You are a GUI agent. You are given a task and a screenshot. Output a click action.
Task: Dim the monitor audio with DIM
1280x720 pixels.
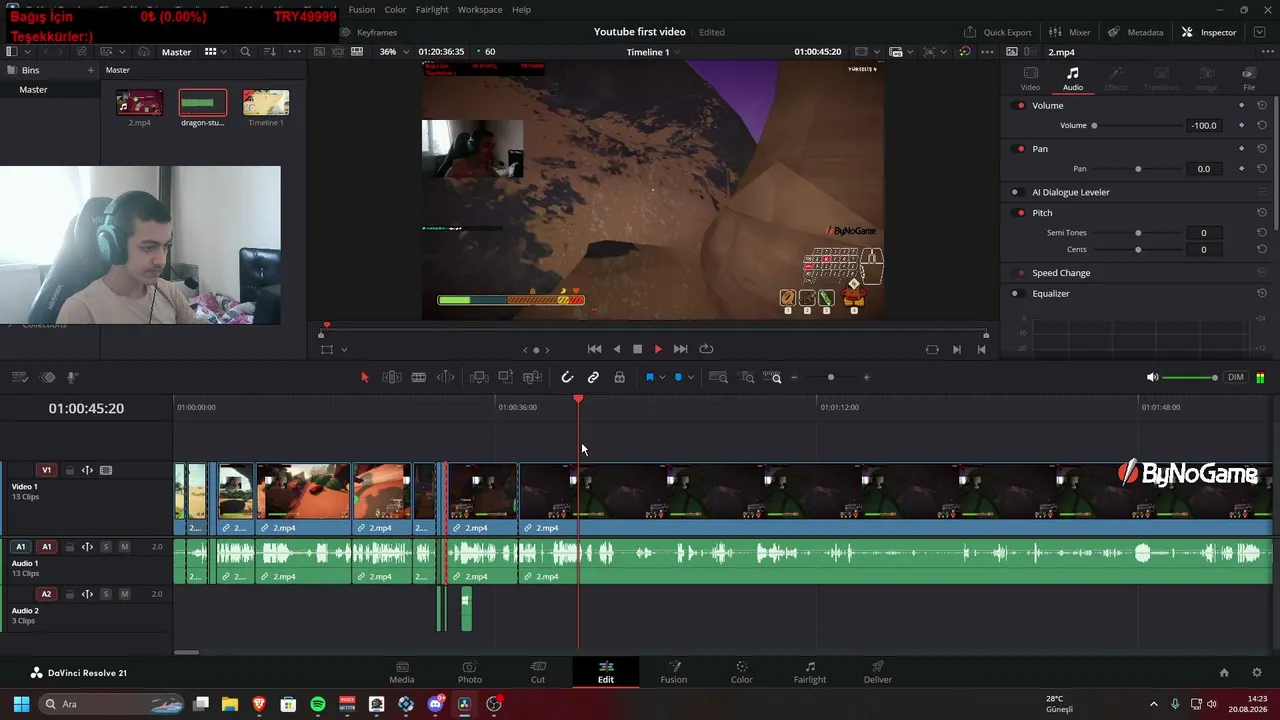tap(1236, 377)
